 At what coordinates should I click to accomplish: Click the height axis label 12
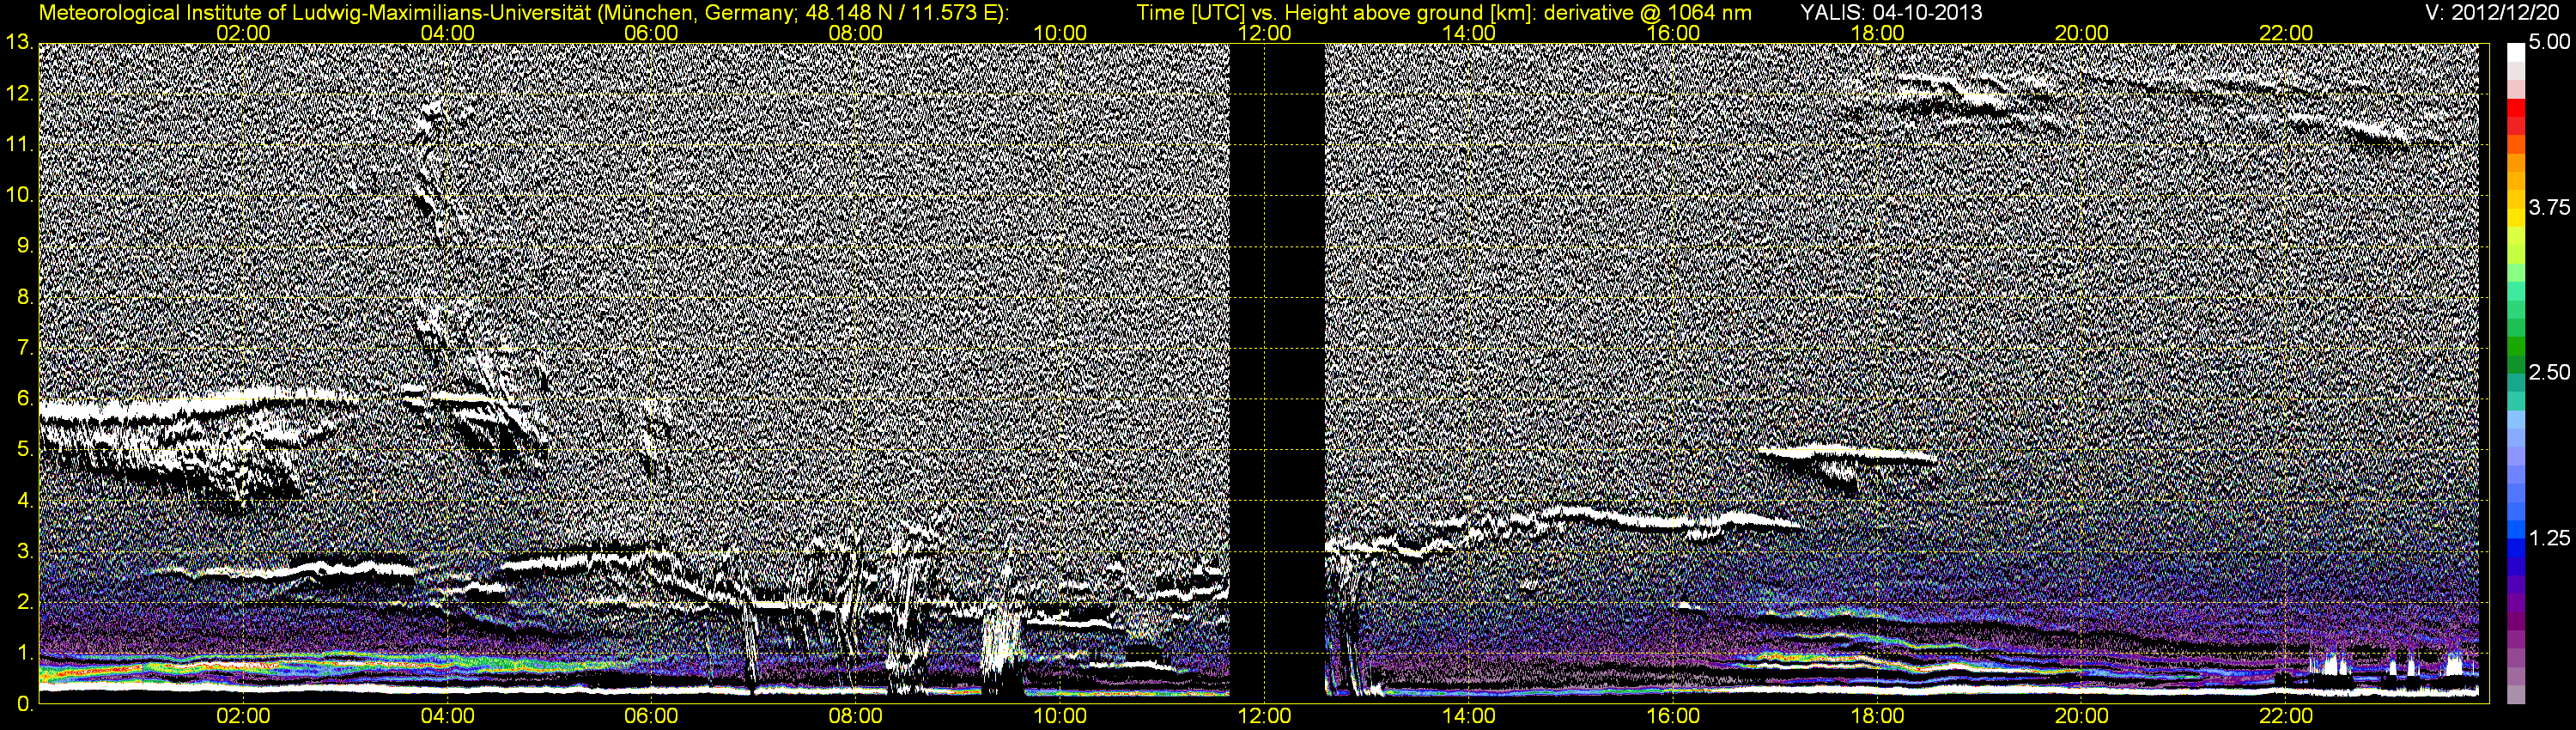coord(19,94)
